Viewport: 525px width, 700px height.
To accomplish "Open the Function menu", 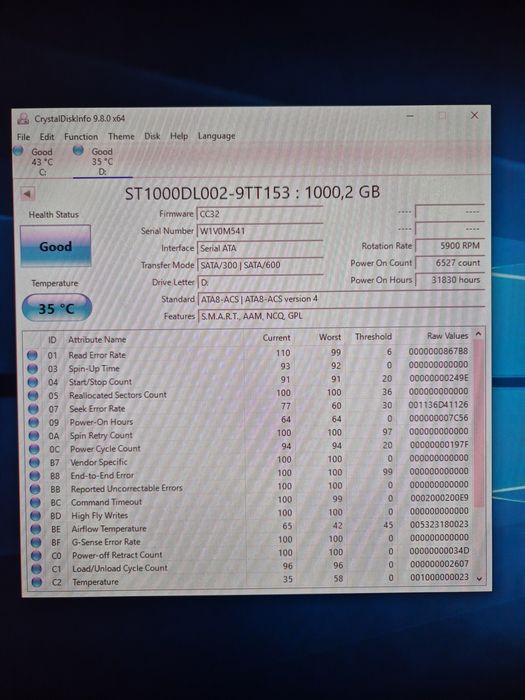I will click(x=81, y=137).
